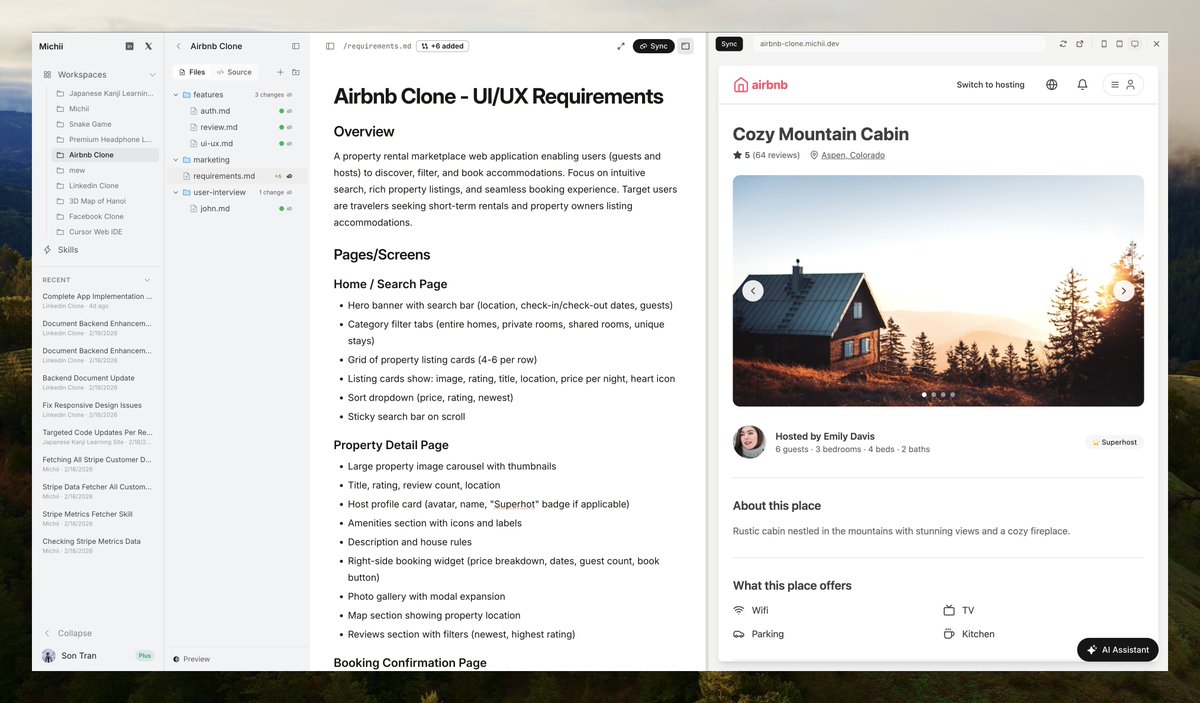
Task: Collapse the Workspaces list chevron
Action: [x=153, y=74]
